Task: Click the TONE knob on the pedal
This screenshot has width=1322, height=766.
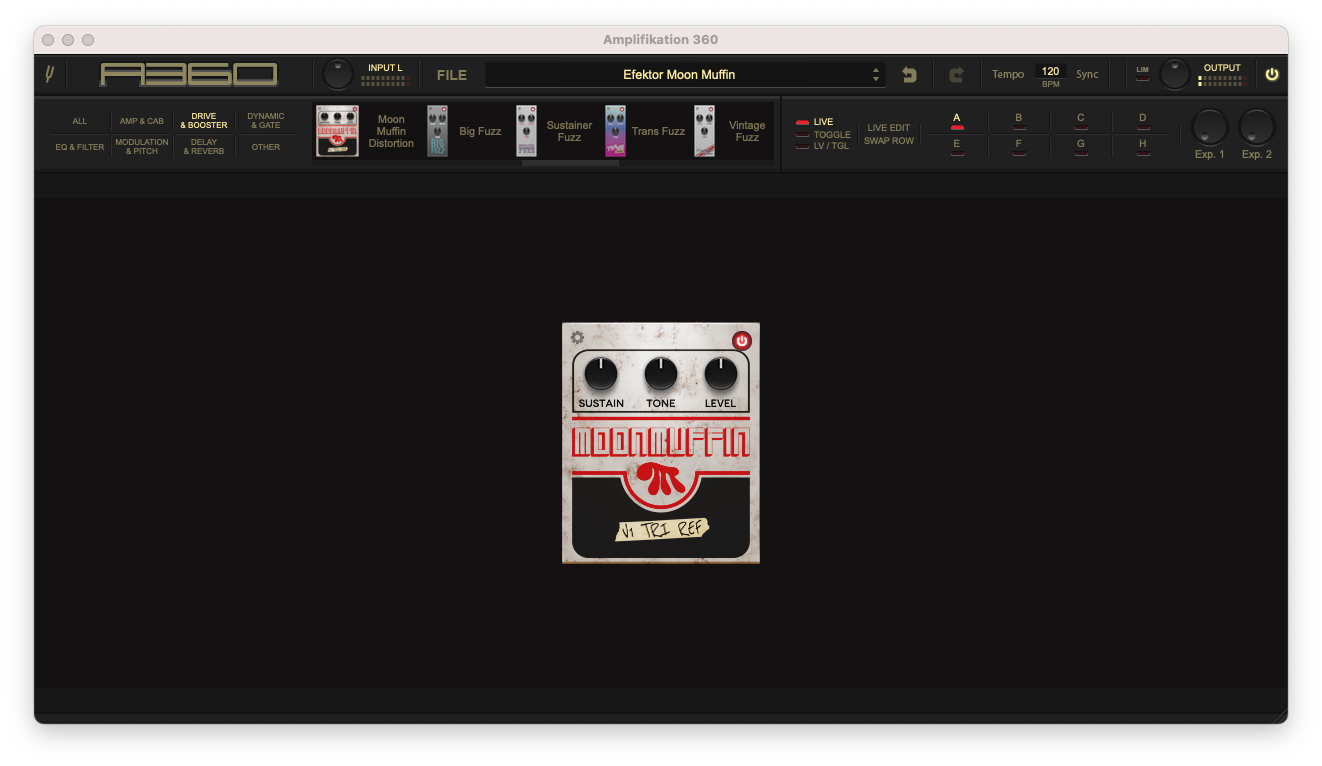Action: click(x=661, y=374)
